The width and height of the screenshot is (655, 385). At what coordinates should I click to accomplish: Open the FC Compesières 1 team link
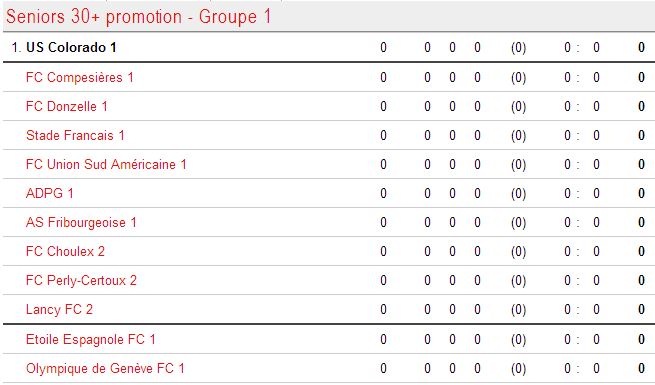coord(79,77)
